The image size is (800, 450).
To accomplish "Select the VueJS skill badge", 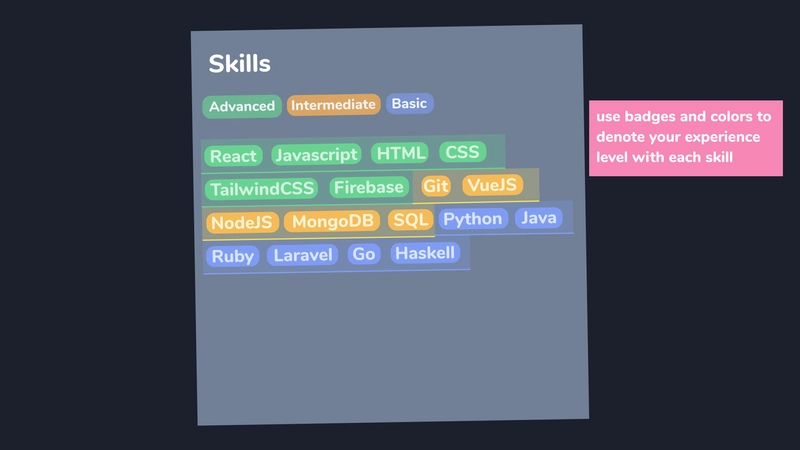I will pos(492,185).
